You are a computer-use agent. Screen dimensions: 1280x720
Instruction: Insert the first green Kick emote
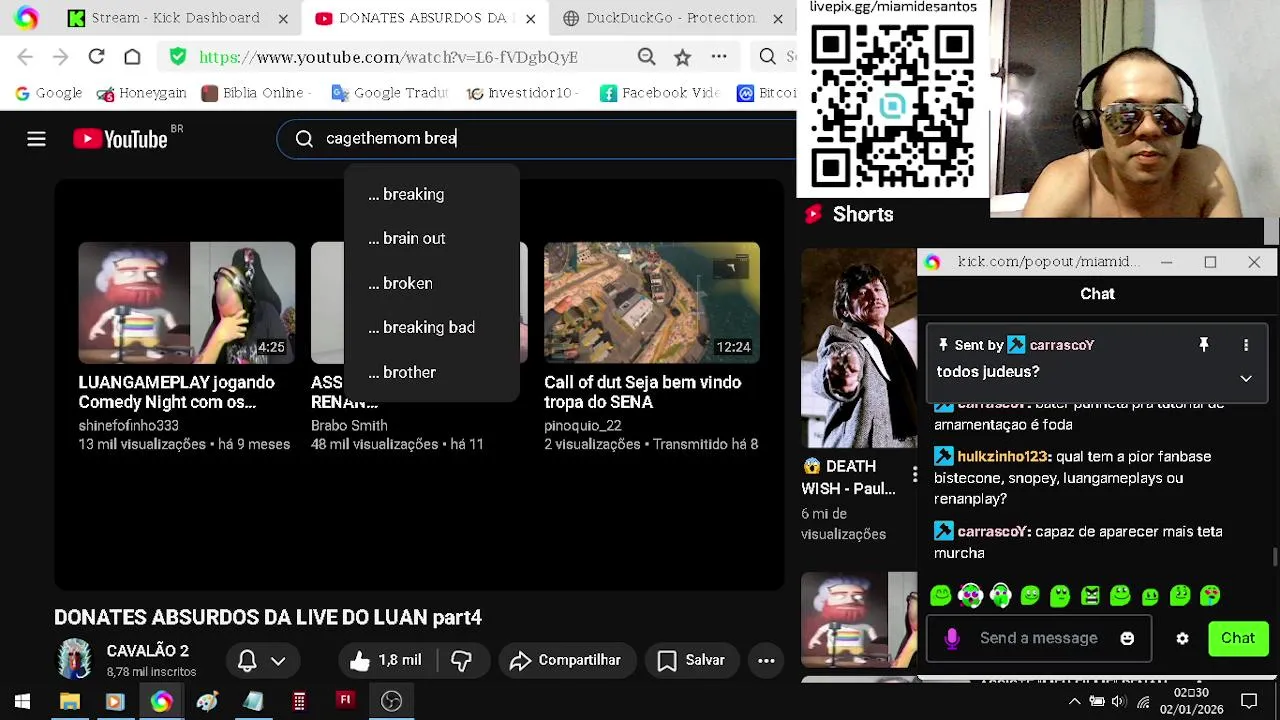940,596
